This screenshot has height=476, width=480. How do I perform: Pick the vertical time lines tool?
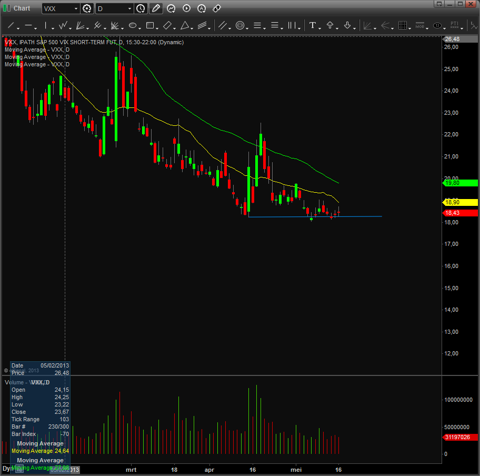tap(292, 25)
